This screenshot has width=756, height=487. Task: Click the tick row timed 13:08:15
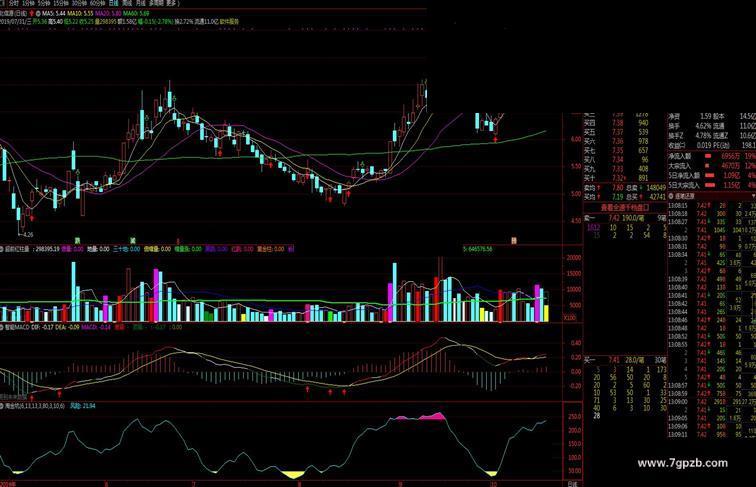click(x=712, y=206)
